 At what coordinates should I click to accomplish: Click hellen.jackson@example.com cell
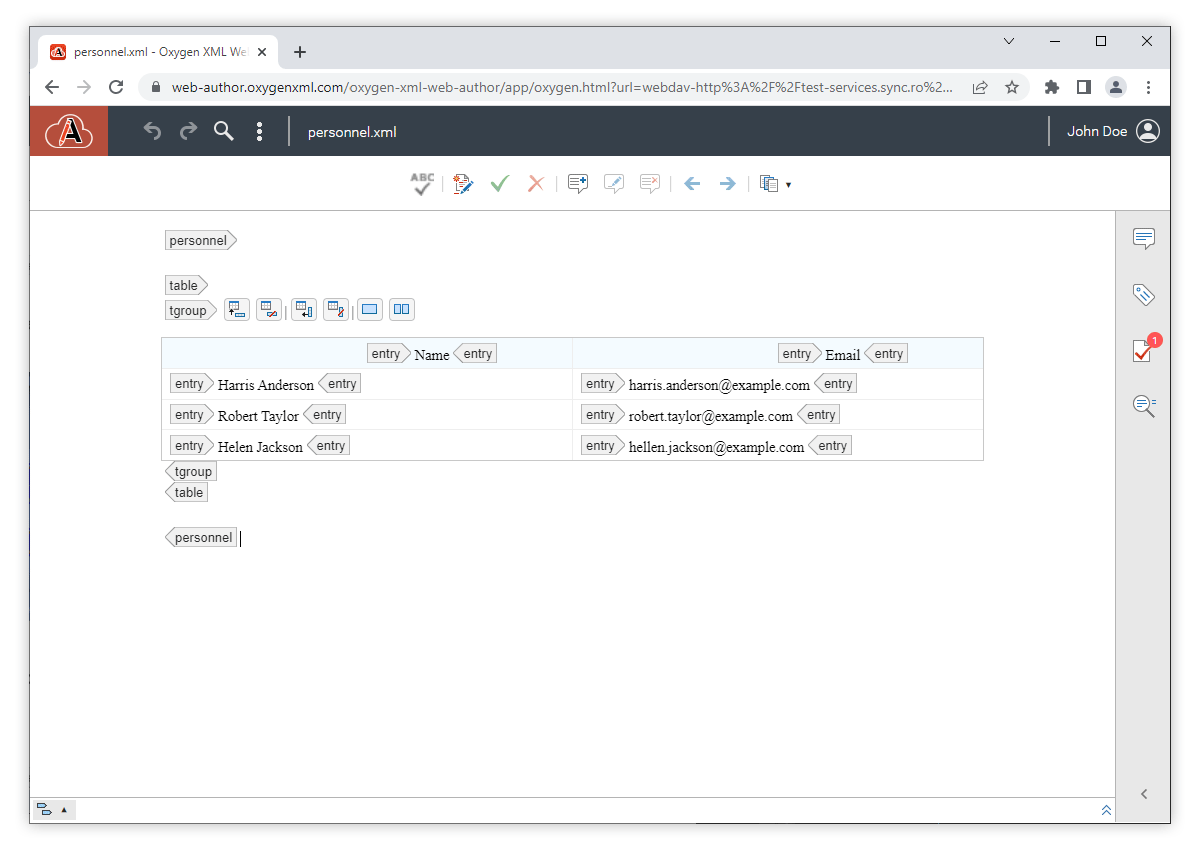[716, 447]
